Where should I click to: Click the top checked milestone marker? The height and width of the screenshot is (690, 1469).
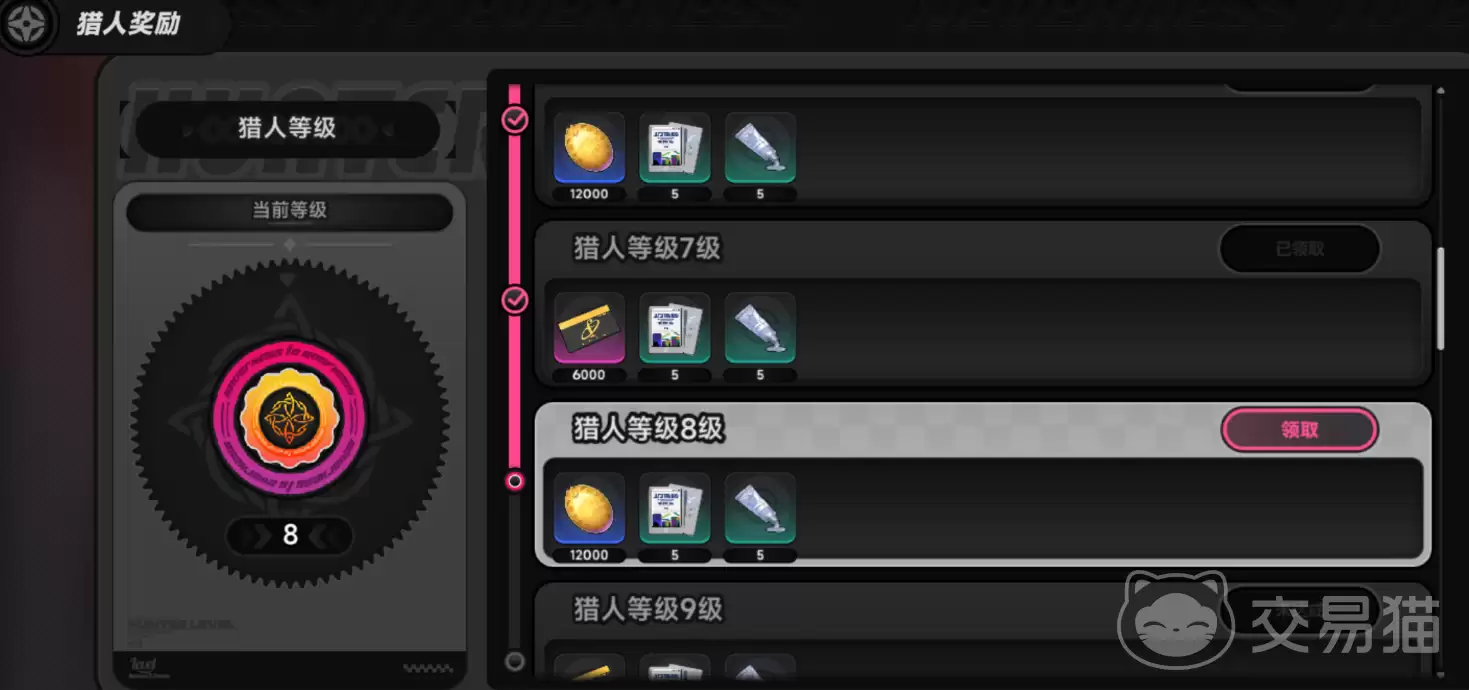(515, 120)
